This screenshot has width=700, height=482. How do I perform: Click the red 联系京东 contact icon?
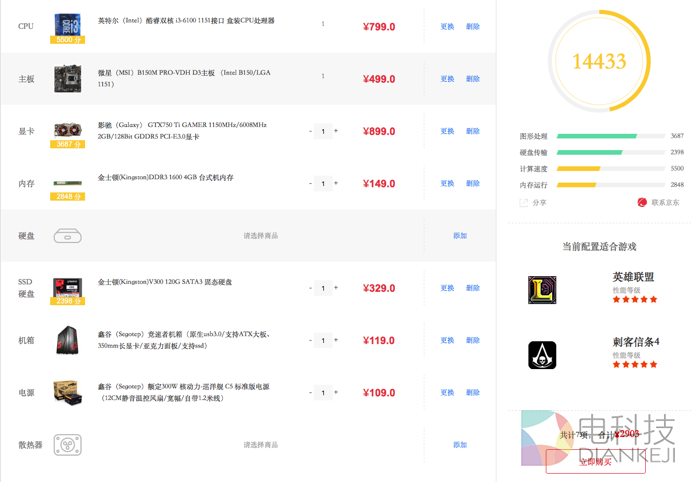642,202
